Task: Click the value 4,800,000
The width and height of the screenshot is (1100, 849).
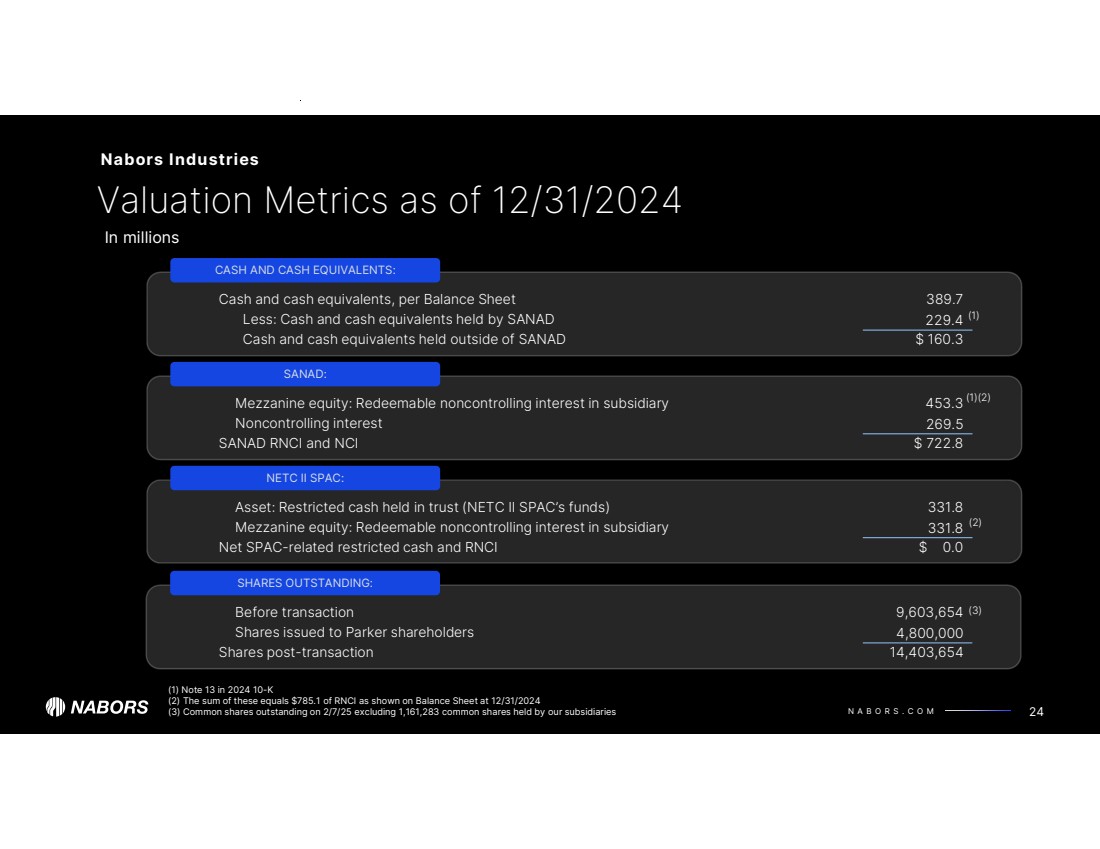Action: [x=930, y=633]
